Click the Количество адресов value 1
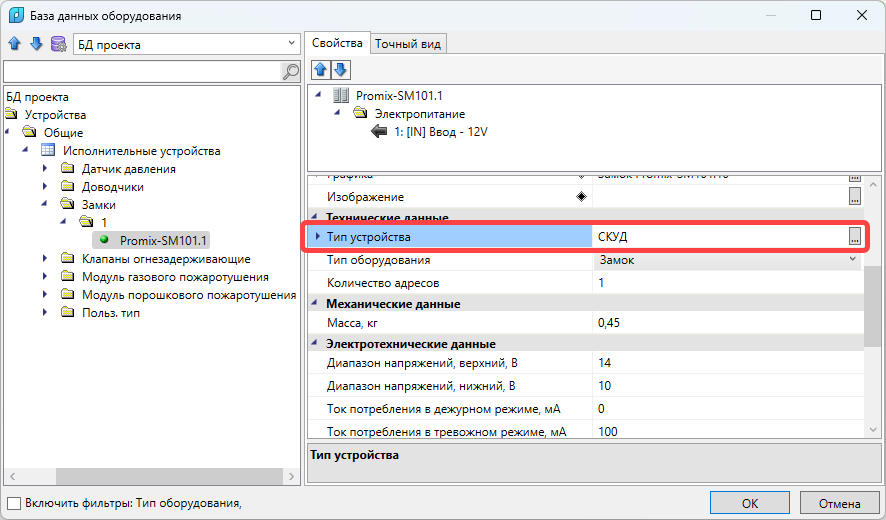 click(x=601, y=283)
